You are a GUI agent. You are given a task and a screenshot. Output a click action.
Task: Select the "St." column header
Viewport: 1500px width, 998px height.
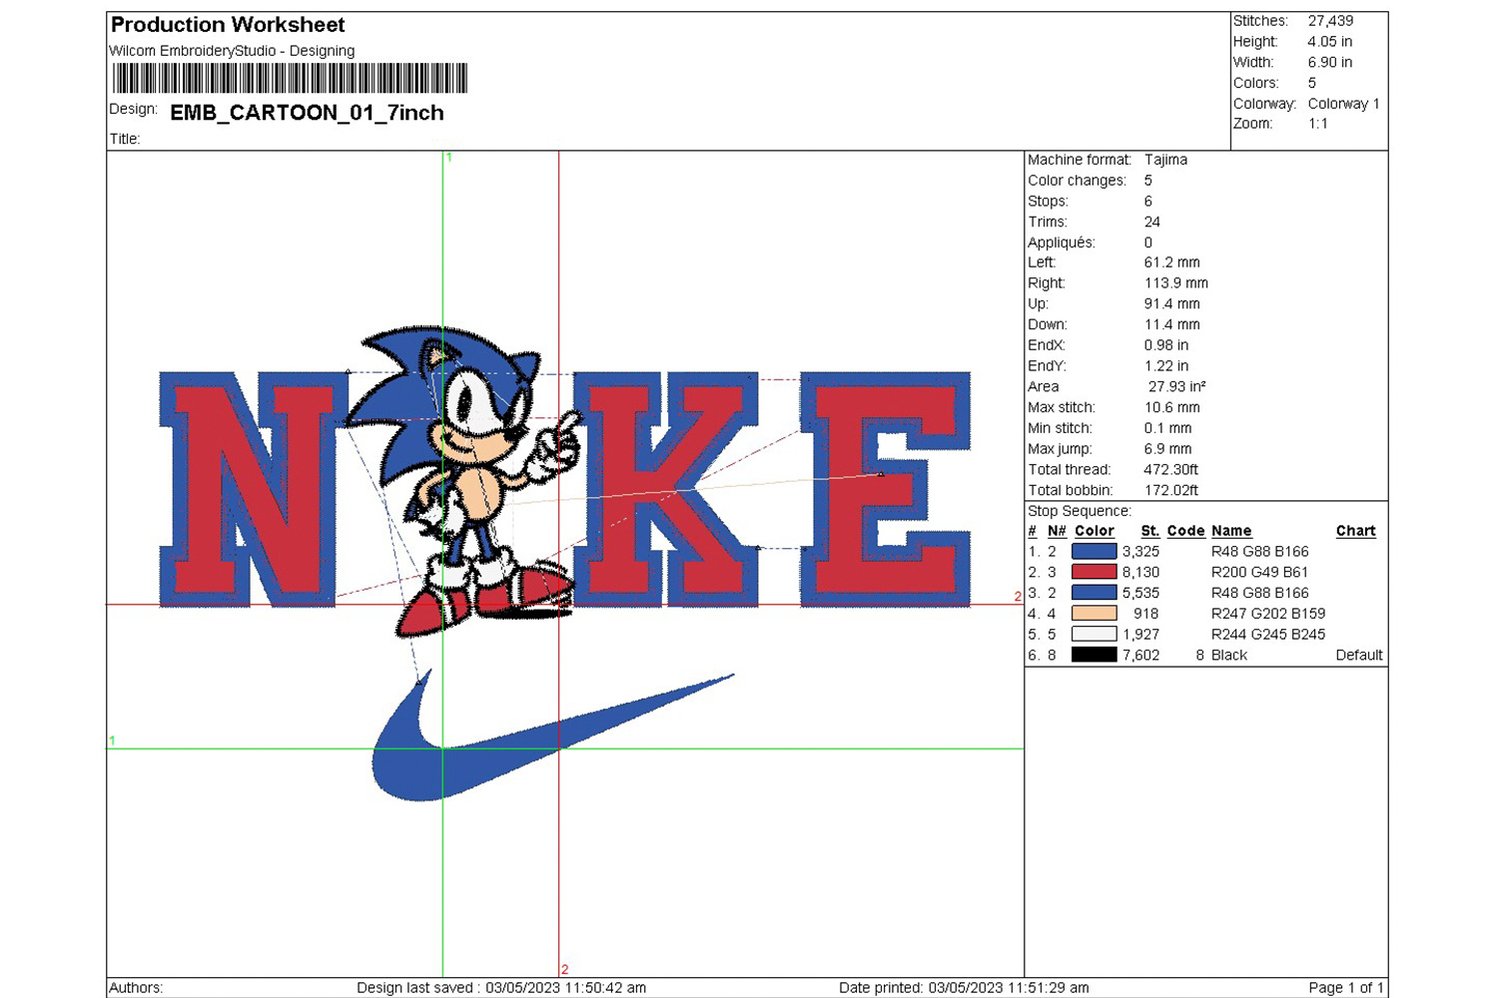click(x=1150, y=531)
